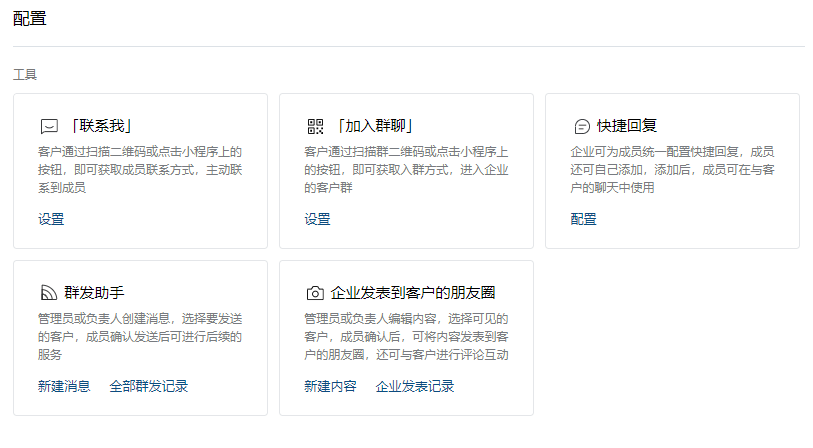The image size is (813, 448).
Task: Click description text starting 客户通过扫描二维码
Action: pyautogui.click(x=140, y=170)
